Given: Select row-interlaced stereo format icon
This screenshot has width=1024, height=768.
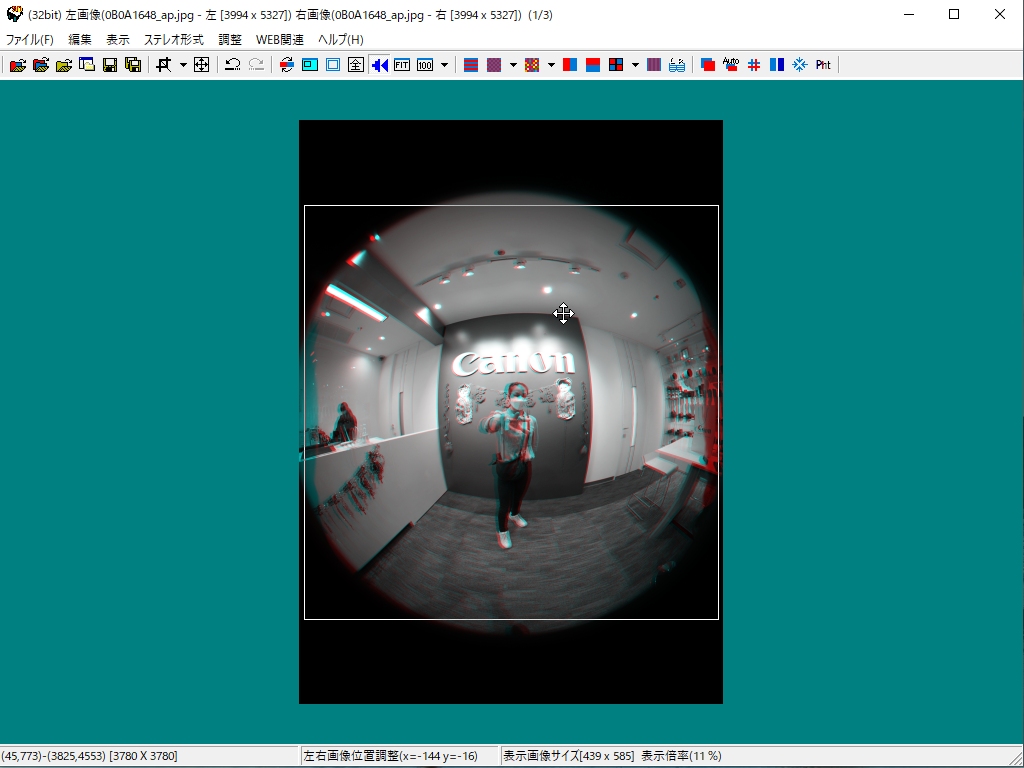Looking at the screenshot, I should pos(471,65).
